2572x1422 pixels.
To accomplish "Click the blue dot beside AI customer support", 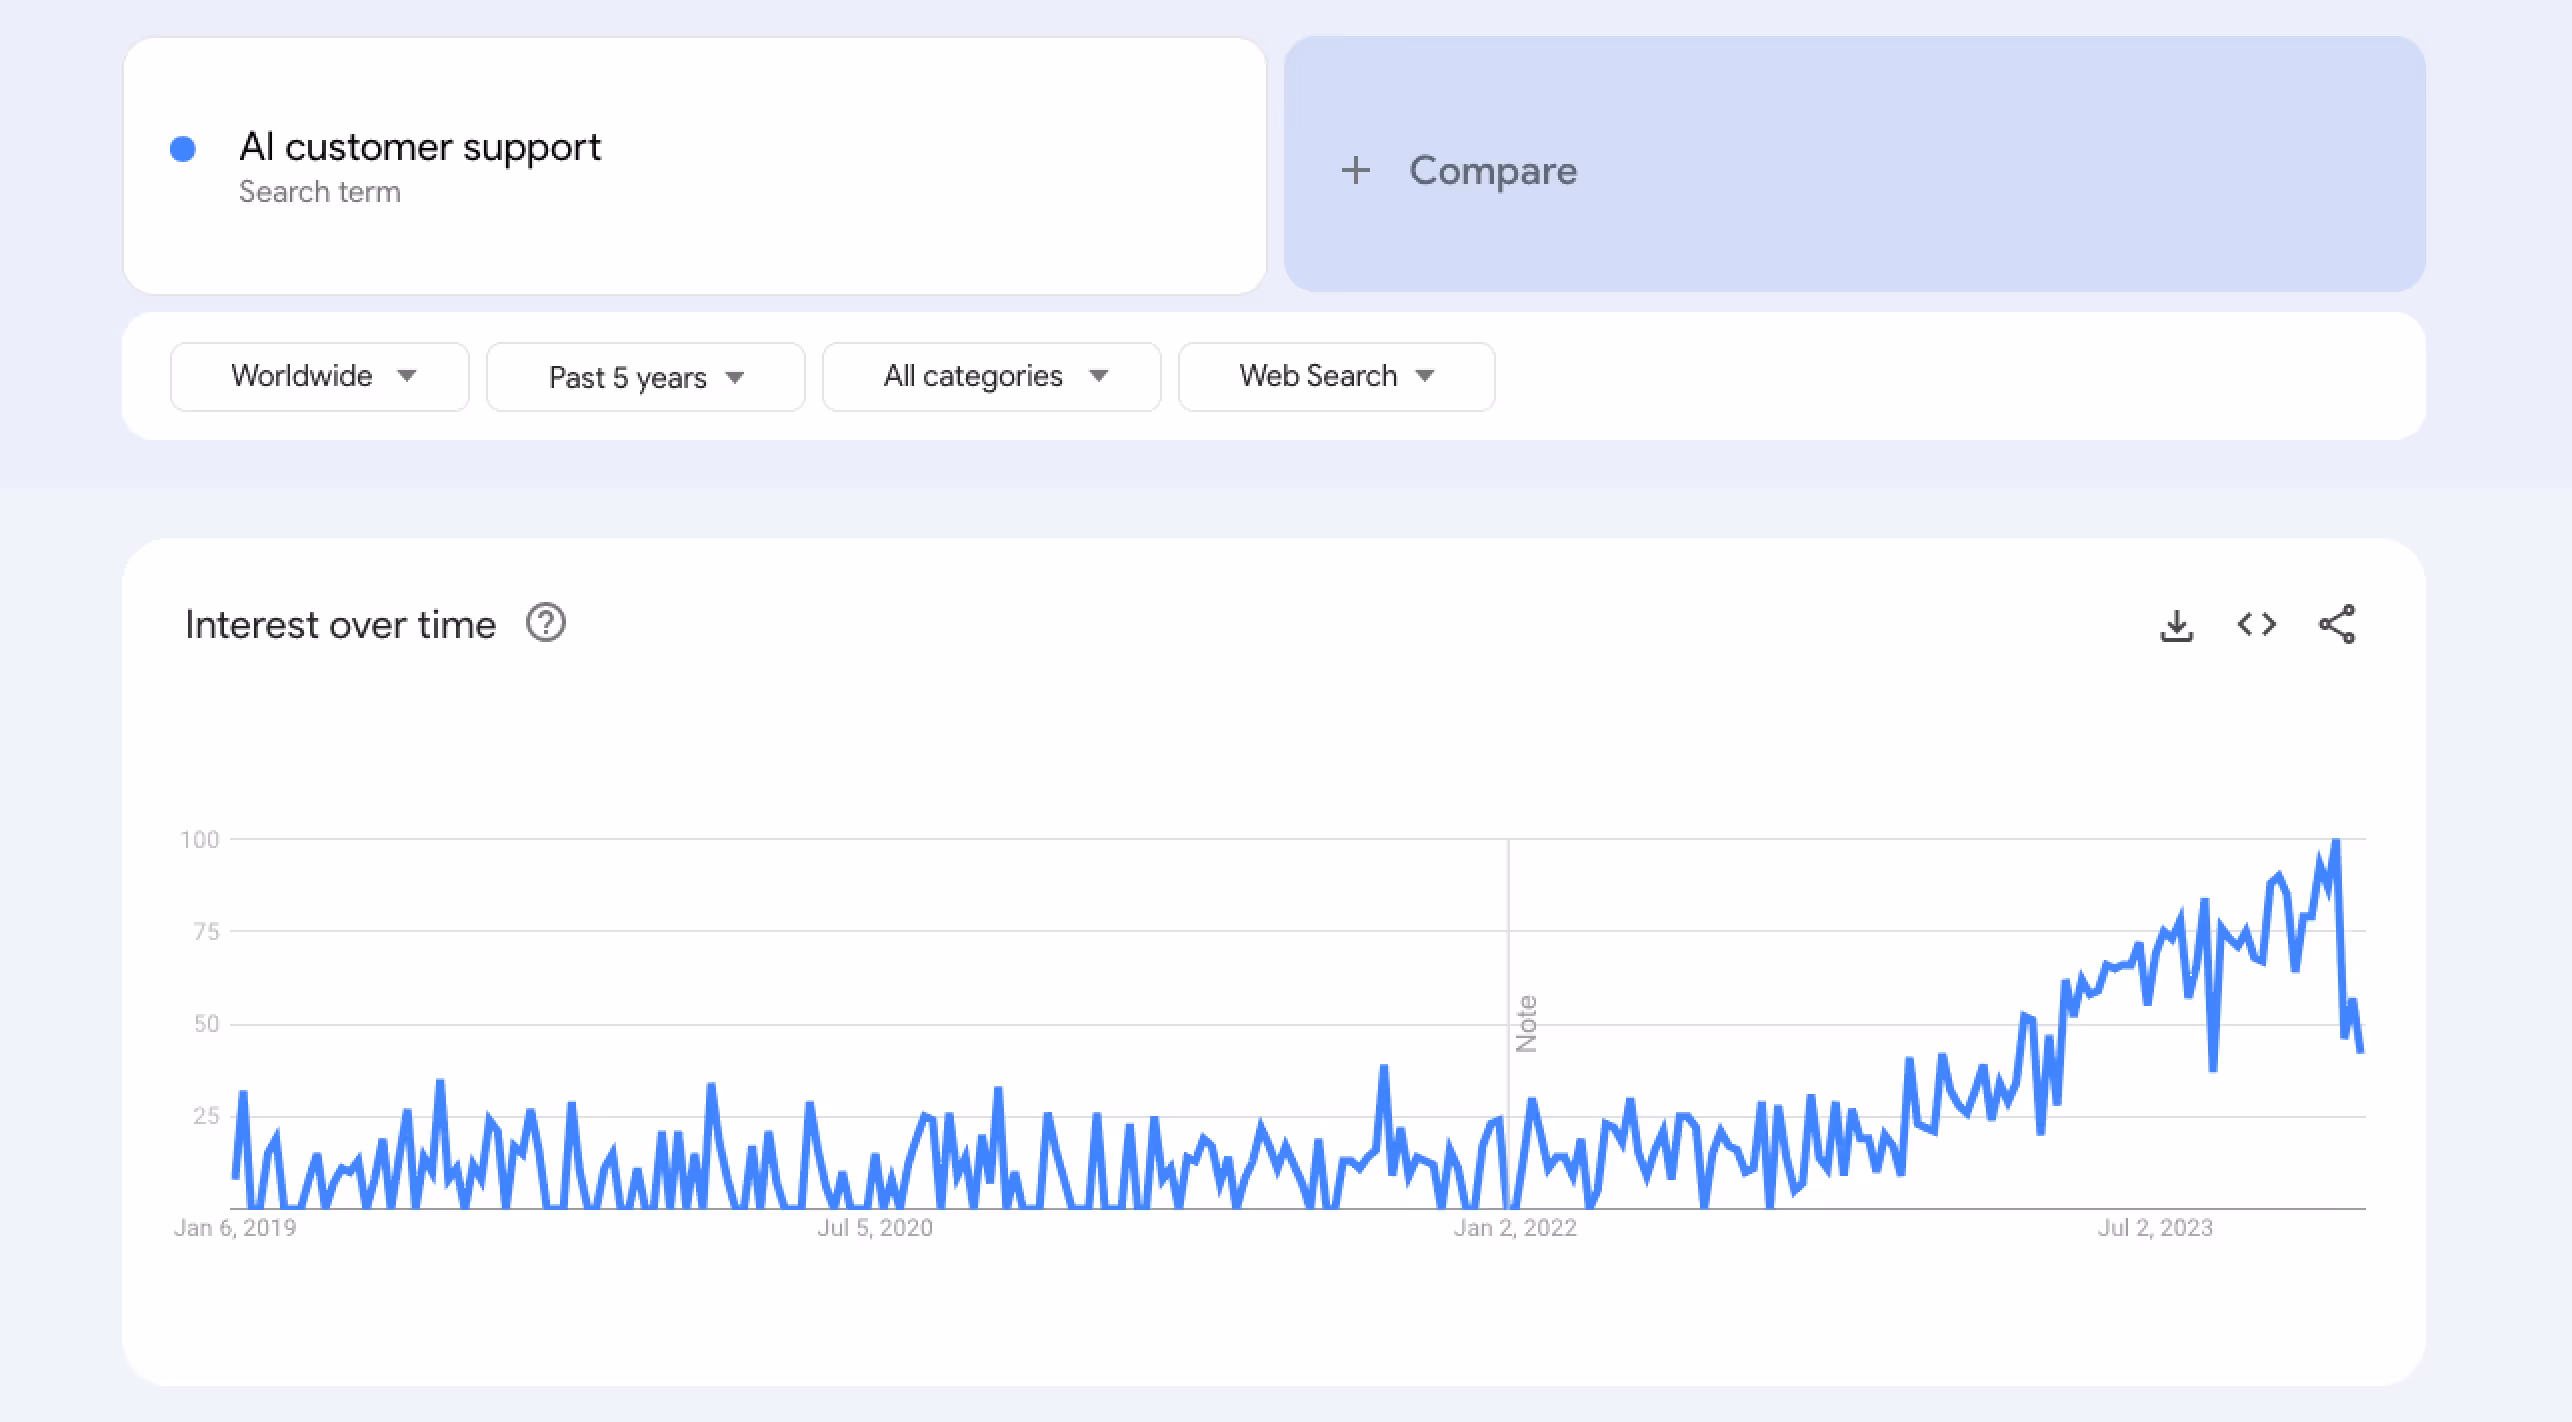I will [183, 148].
